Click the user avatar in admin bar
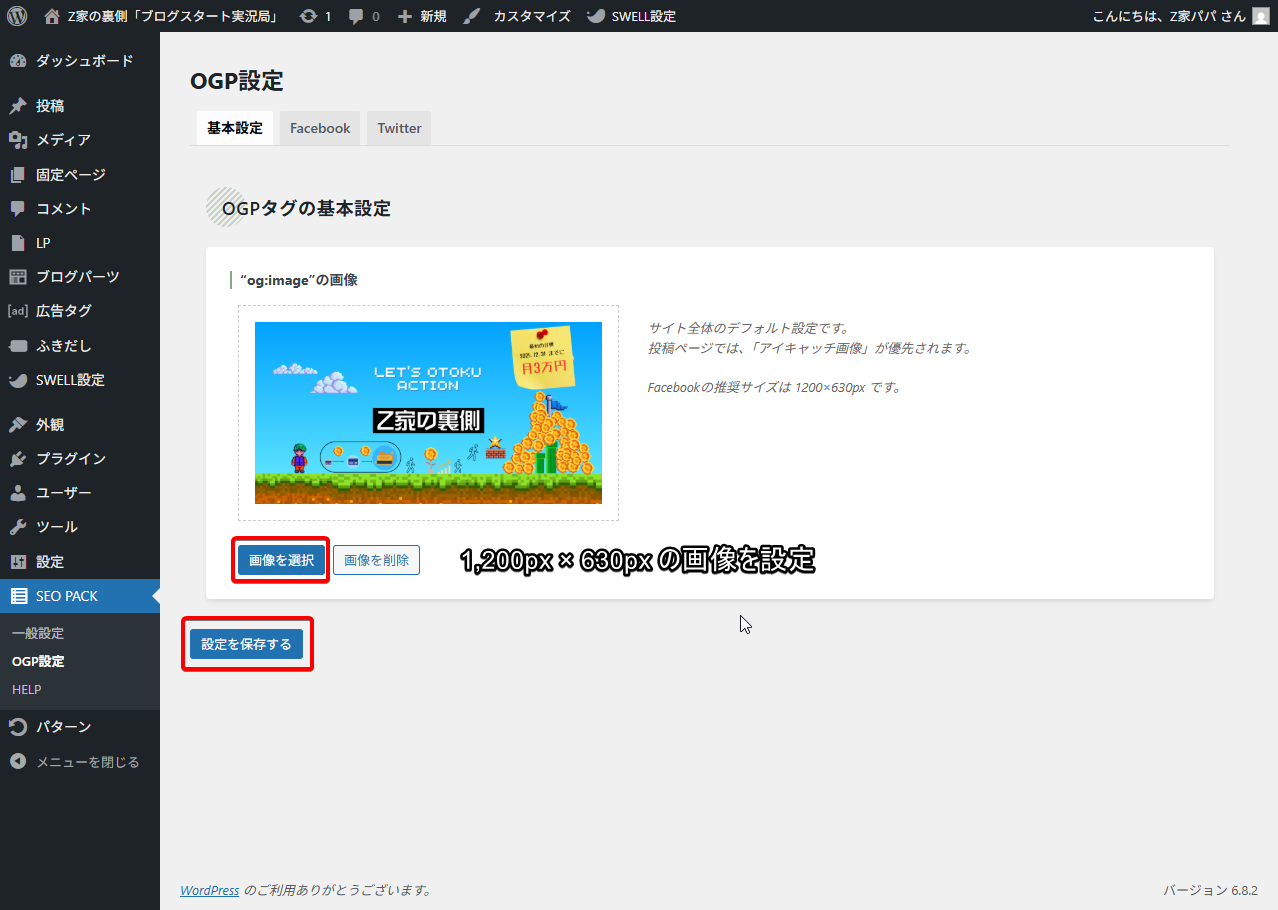 [x=1261, y=16]
